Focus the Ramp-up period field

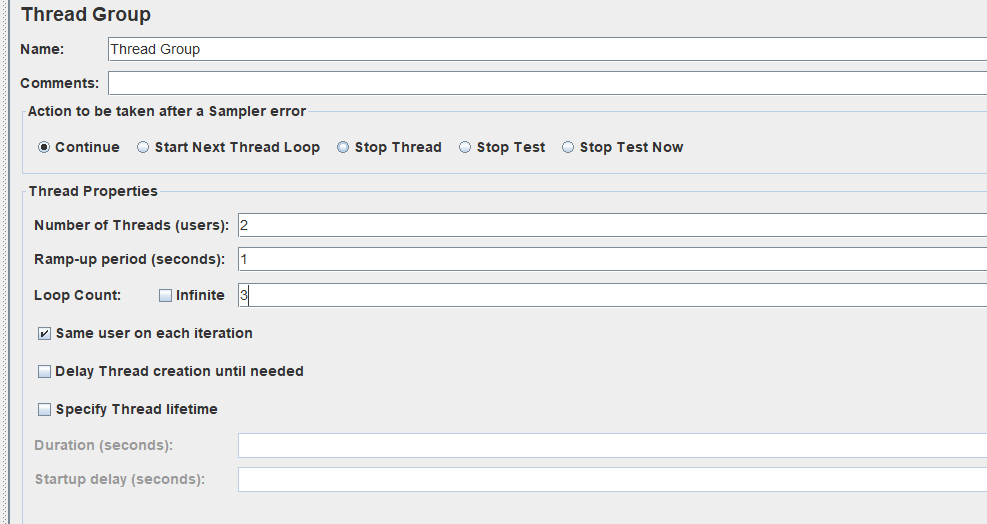click(x=611, y=259)
